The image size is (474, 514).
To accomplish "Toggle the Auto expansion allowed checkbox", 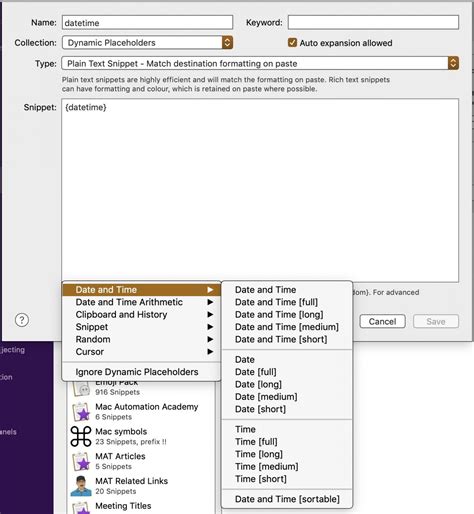I will pos(292,43).
